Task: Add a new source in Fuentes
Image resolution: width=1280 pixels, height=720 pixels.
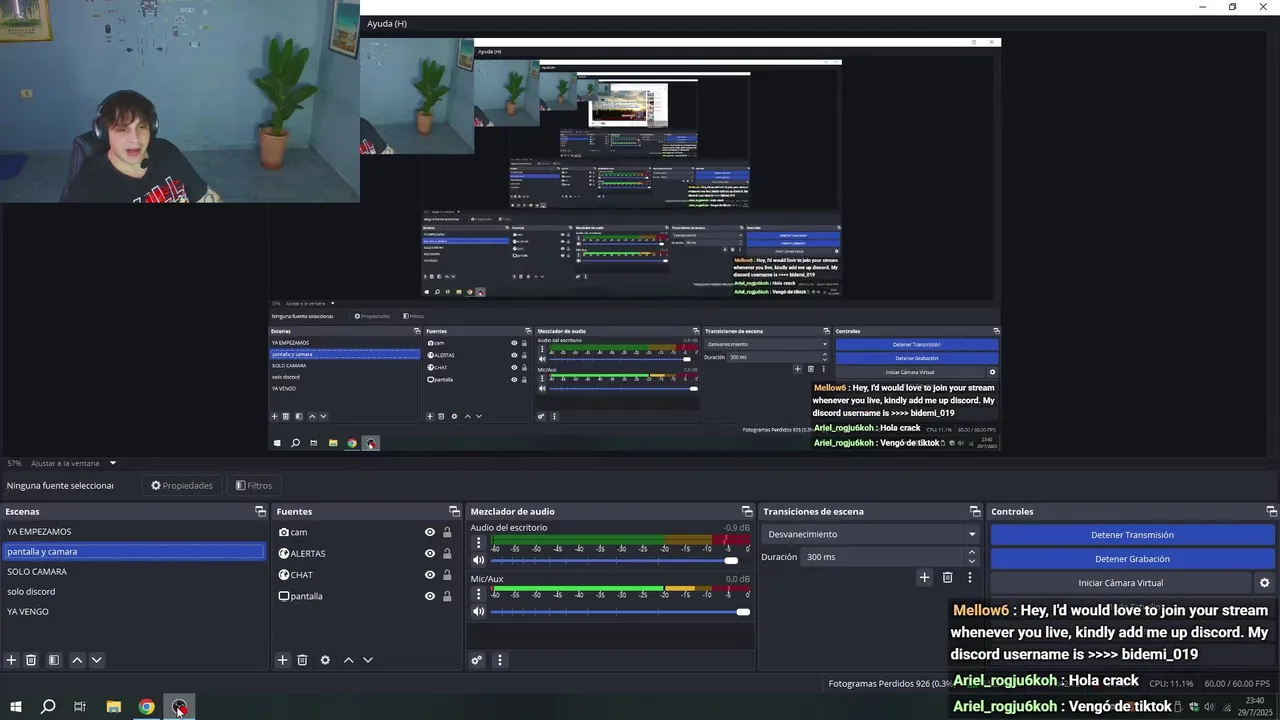Action: [x=282, y=660]
